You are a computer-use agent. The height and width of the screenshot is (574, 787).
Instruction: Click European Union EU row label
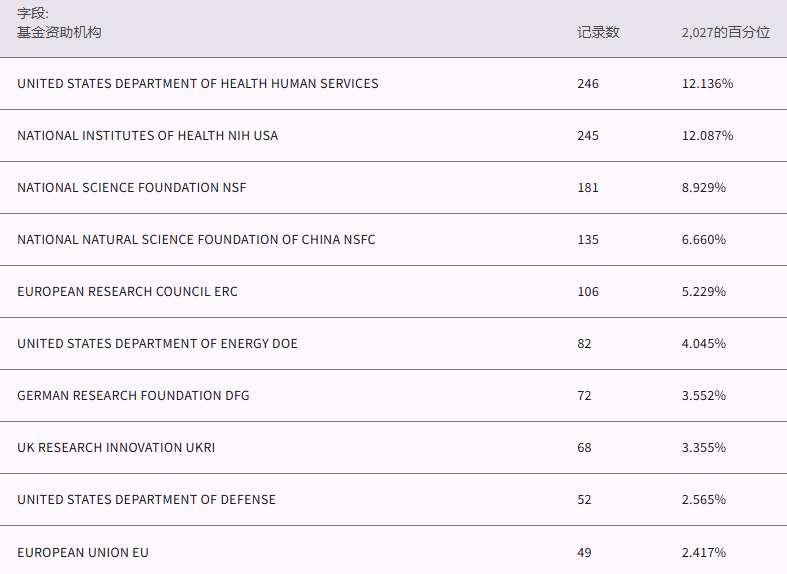tap(83, 553)
